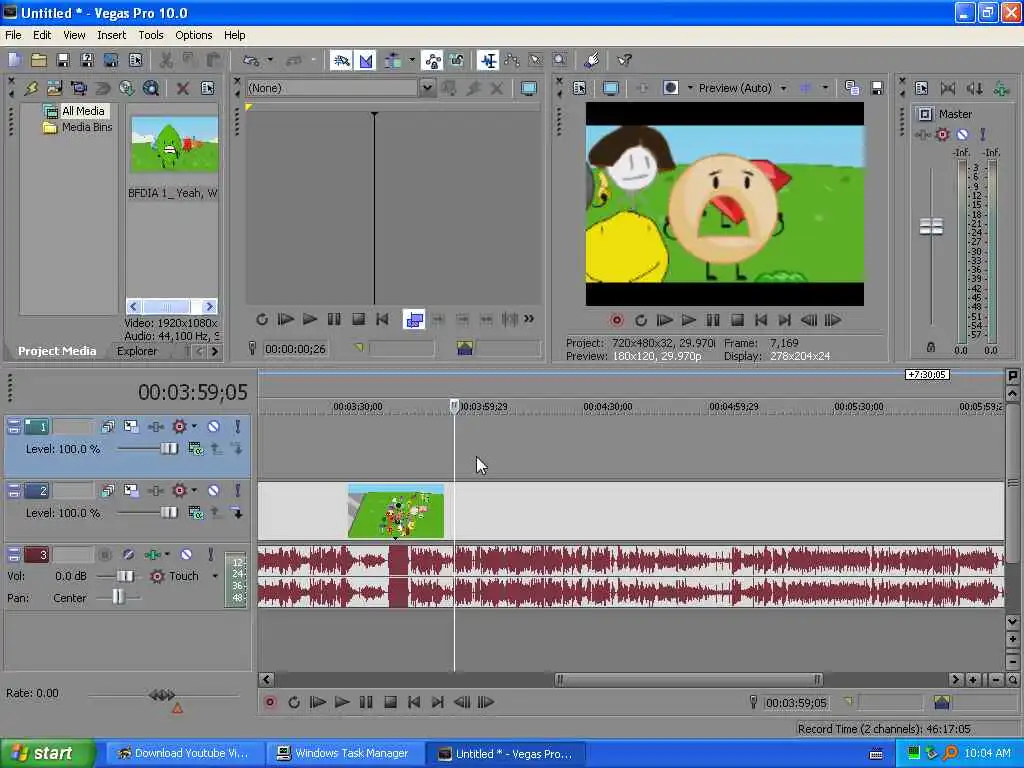Click Import Media lightning icon
1024x768 pixels.
(x=31, y=88)
